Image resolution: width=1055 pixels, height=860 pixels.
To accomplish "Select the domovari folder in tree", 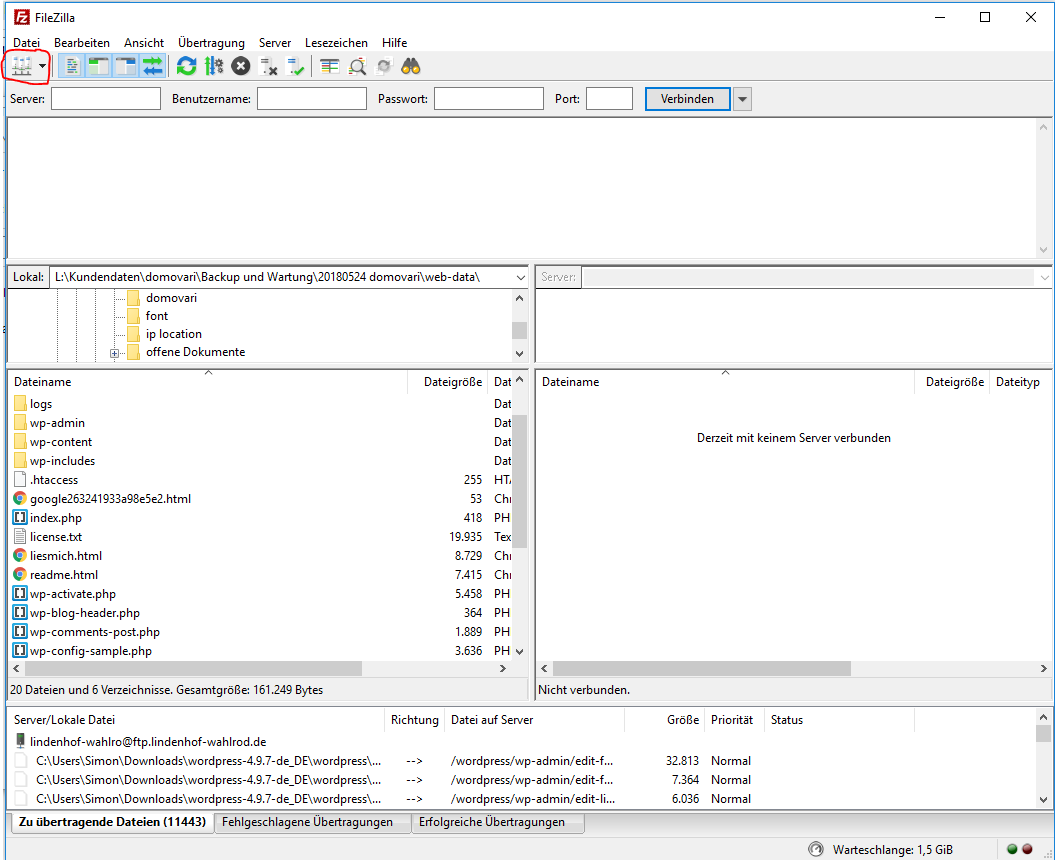I will (171, 297).
